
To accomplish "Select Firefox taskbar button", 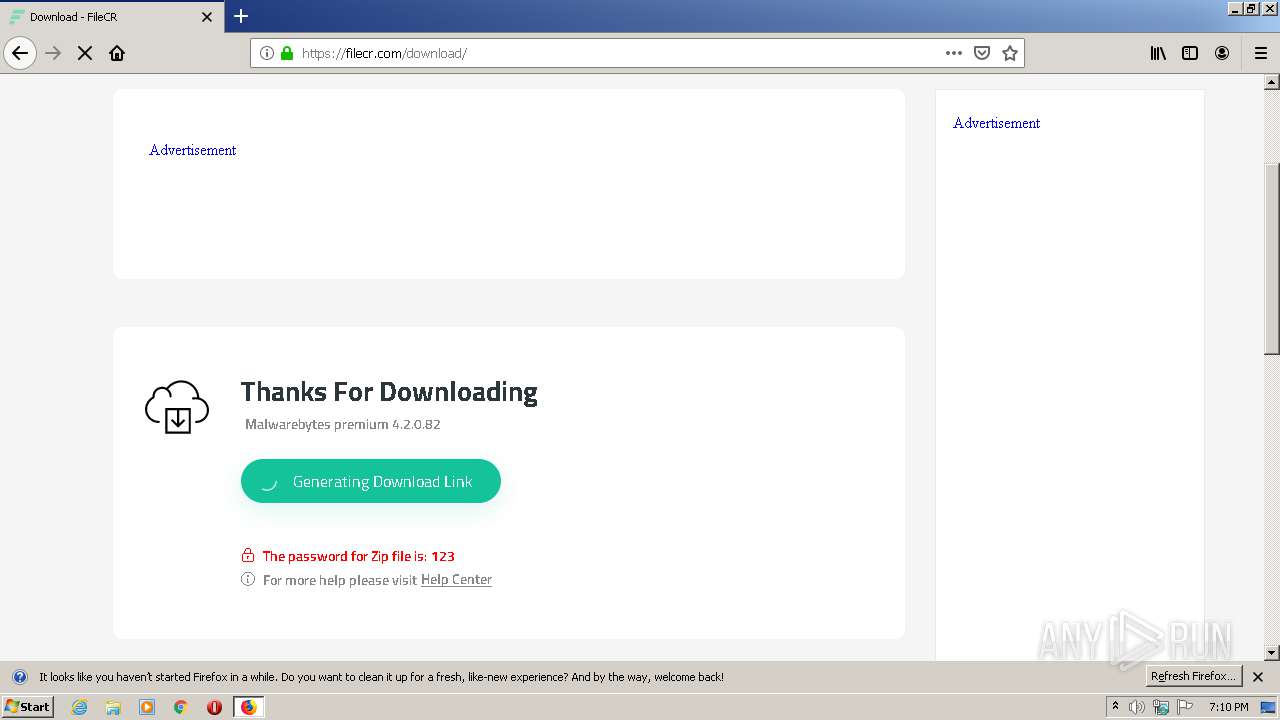I will tap(248, 707).
